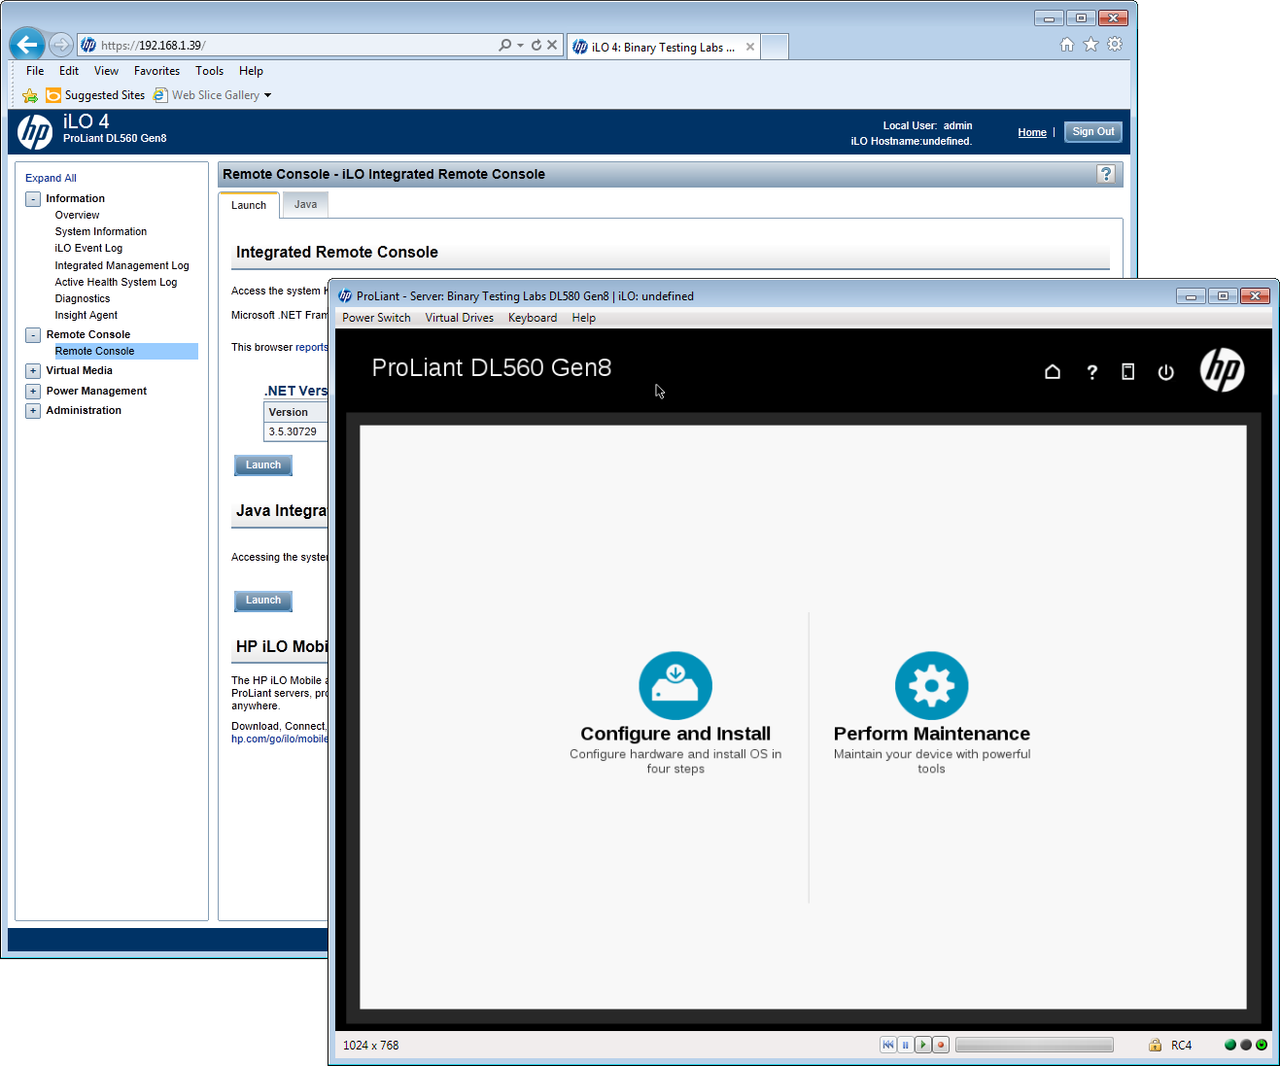Screen dimensions: 1280x1066
Task: Expand the Virtual Media tree node
Action: 33,371
